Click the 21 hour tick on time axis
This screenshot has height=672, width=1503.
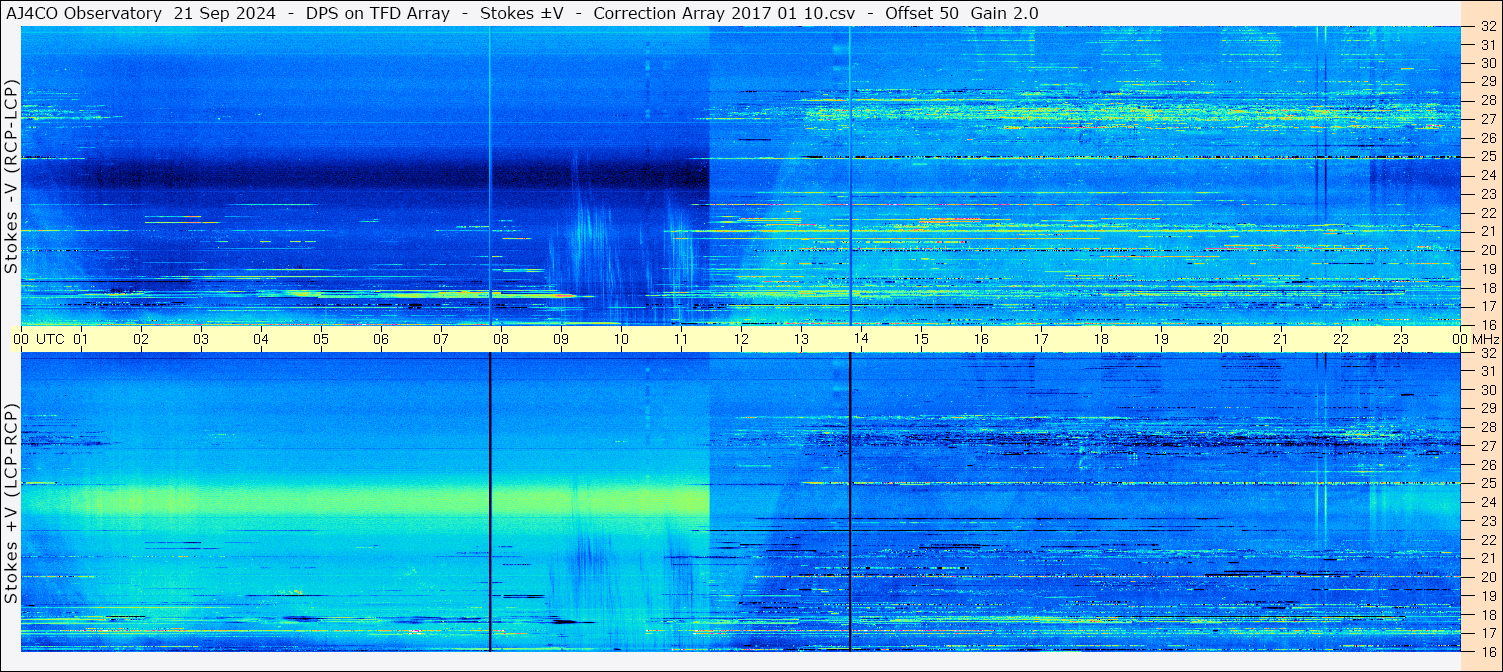(x=1281, y=339)
